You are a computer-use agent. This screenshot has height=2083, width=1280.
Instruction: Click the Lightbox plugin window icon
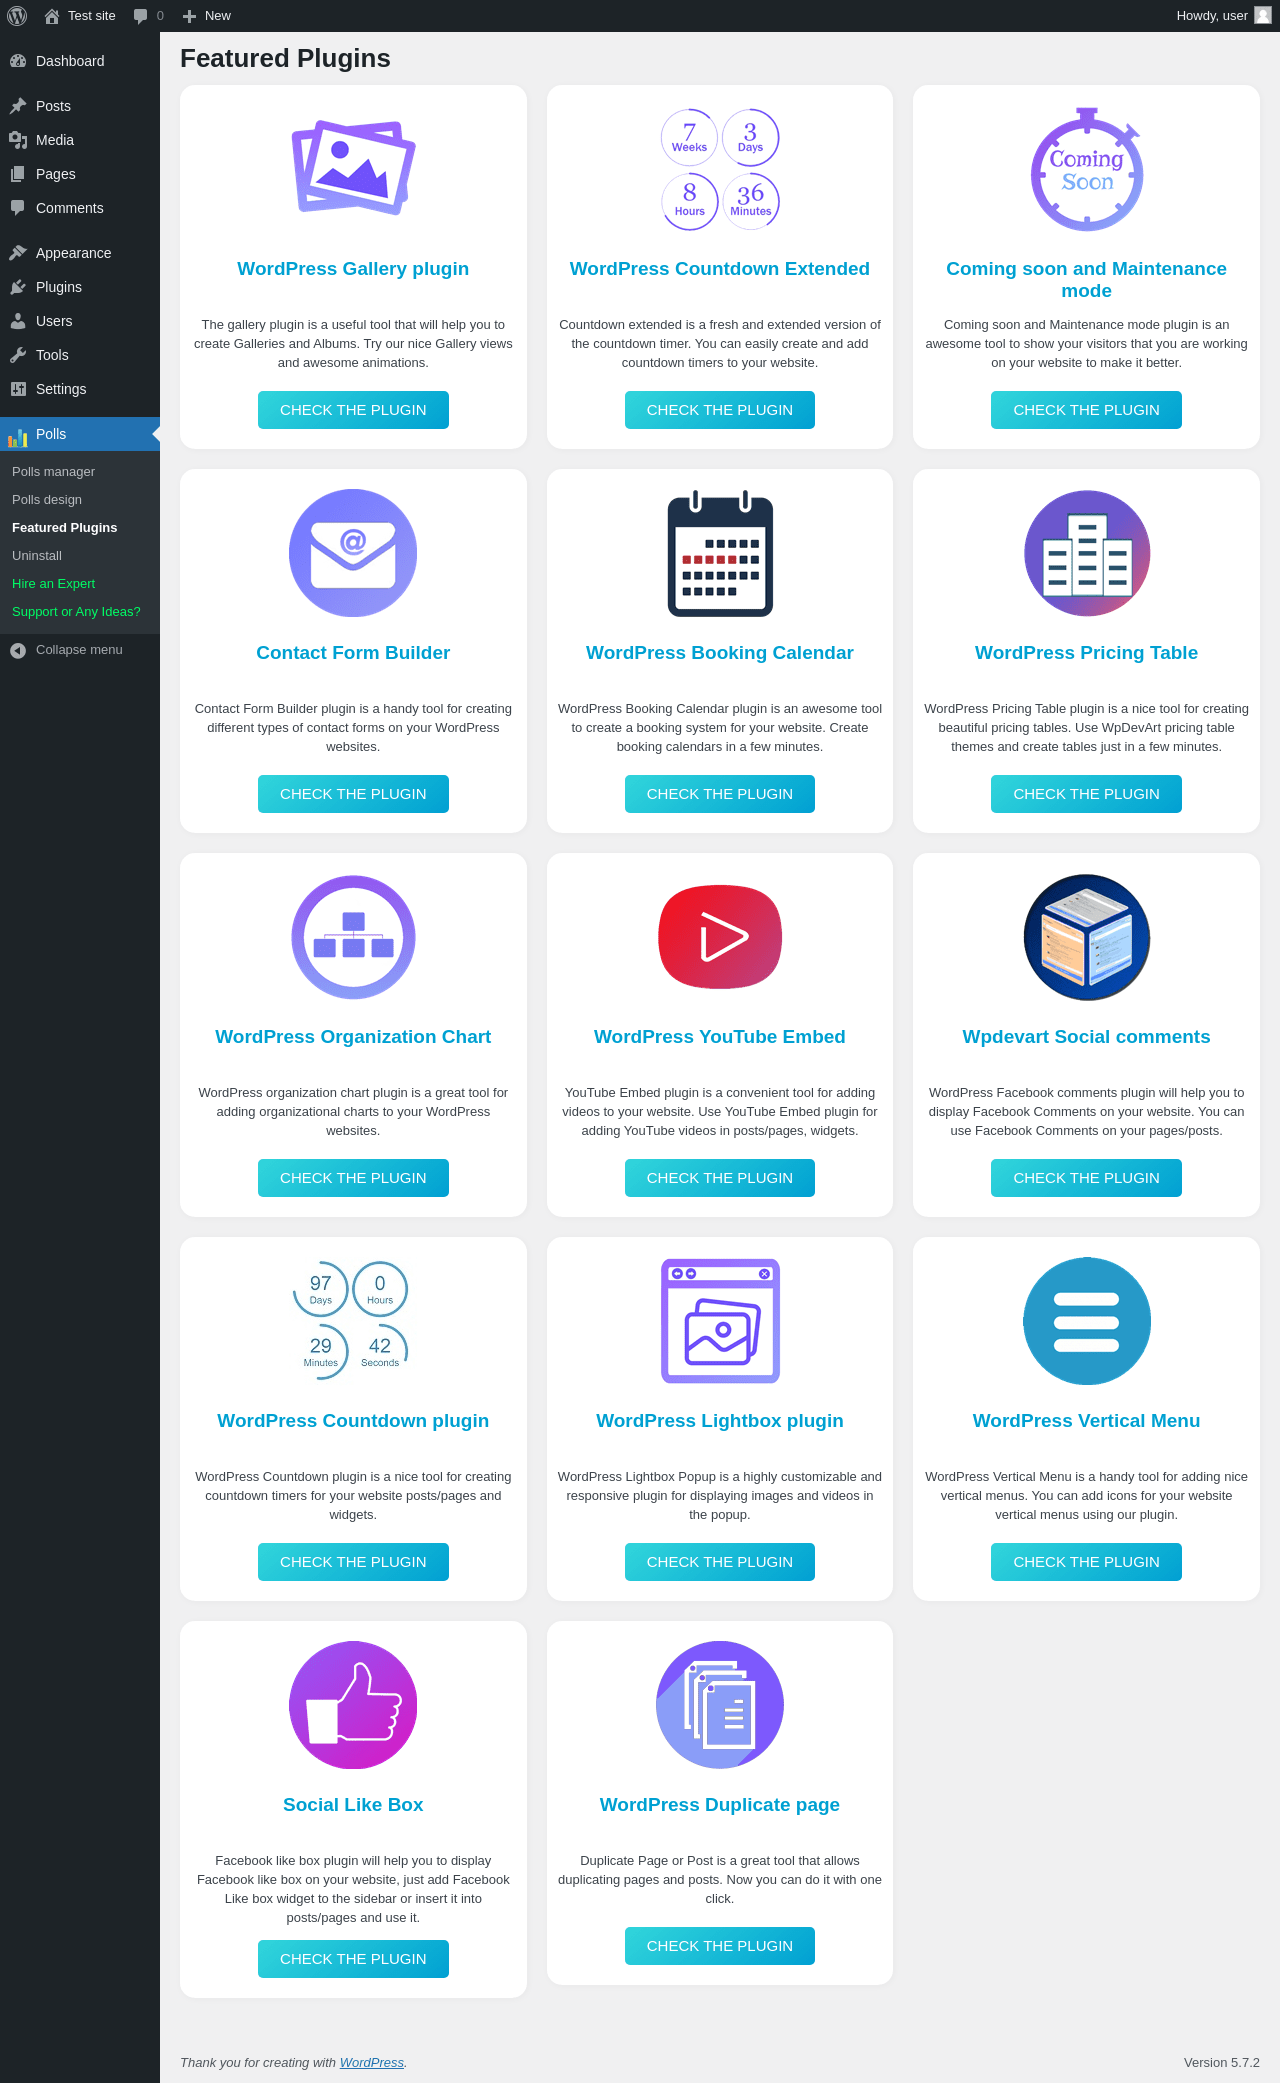pos(720,1321)
